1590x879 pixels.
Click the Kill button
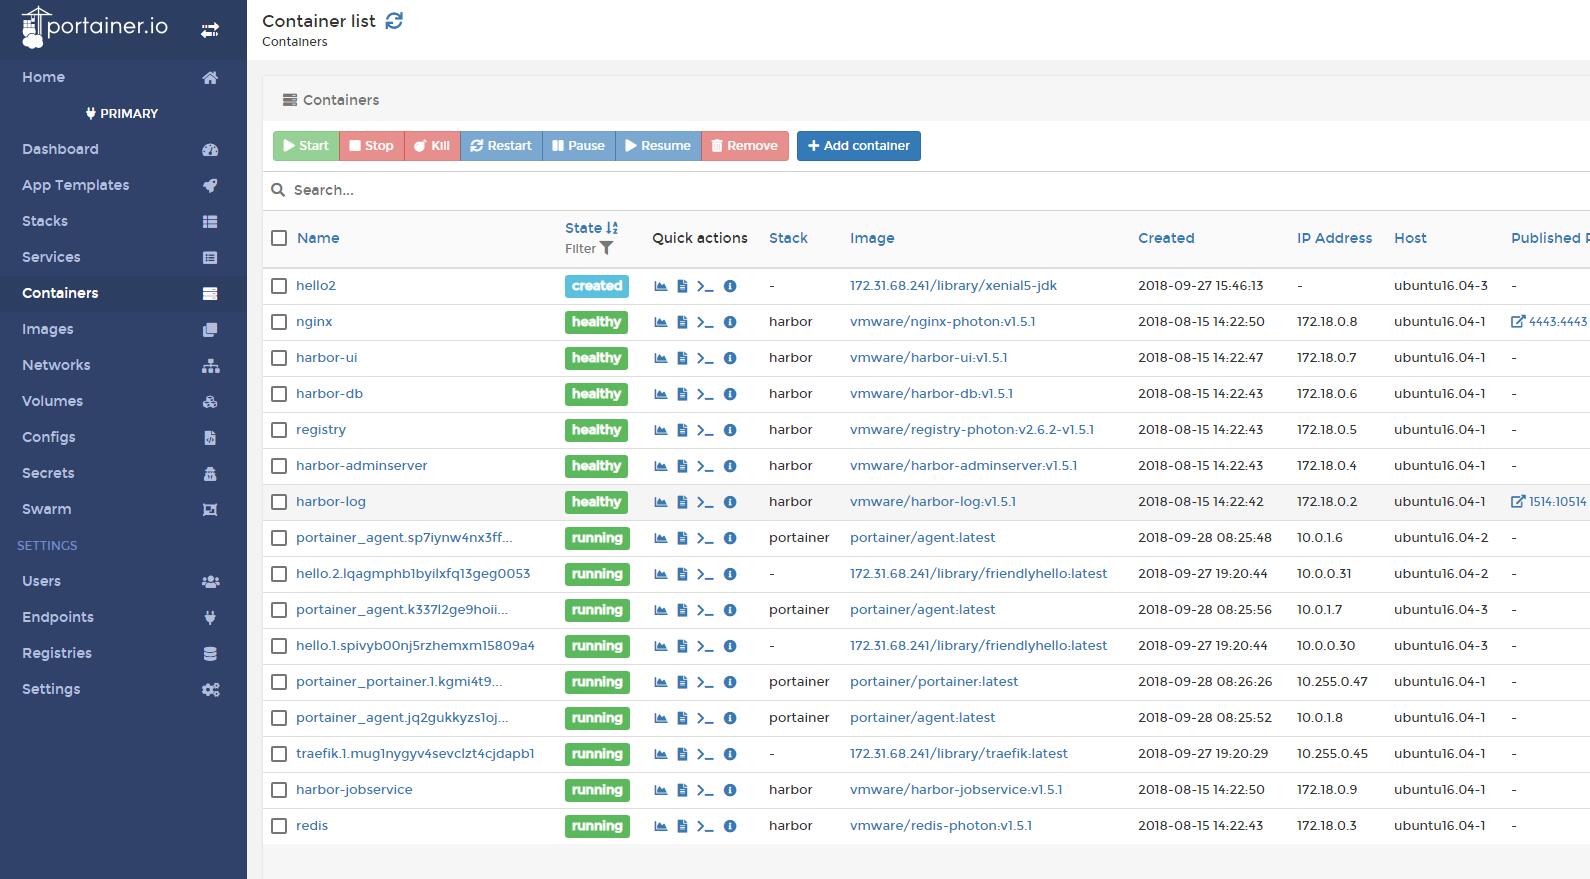pos(432,146)
